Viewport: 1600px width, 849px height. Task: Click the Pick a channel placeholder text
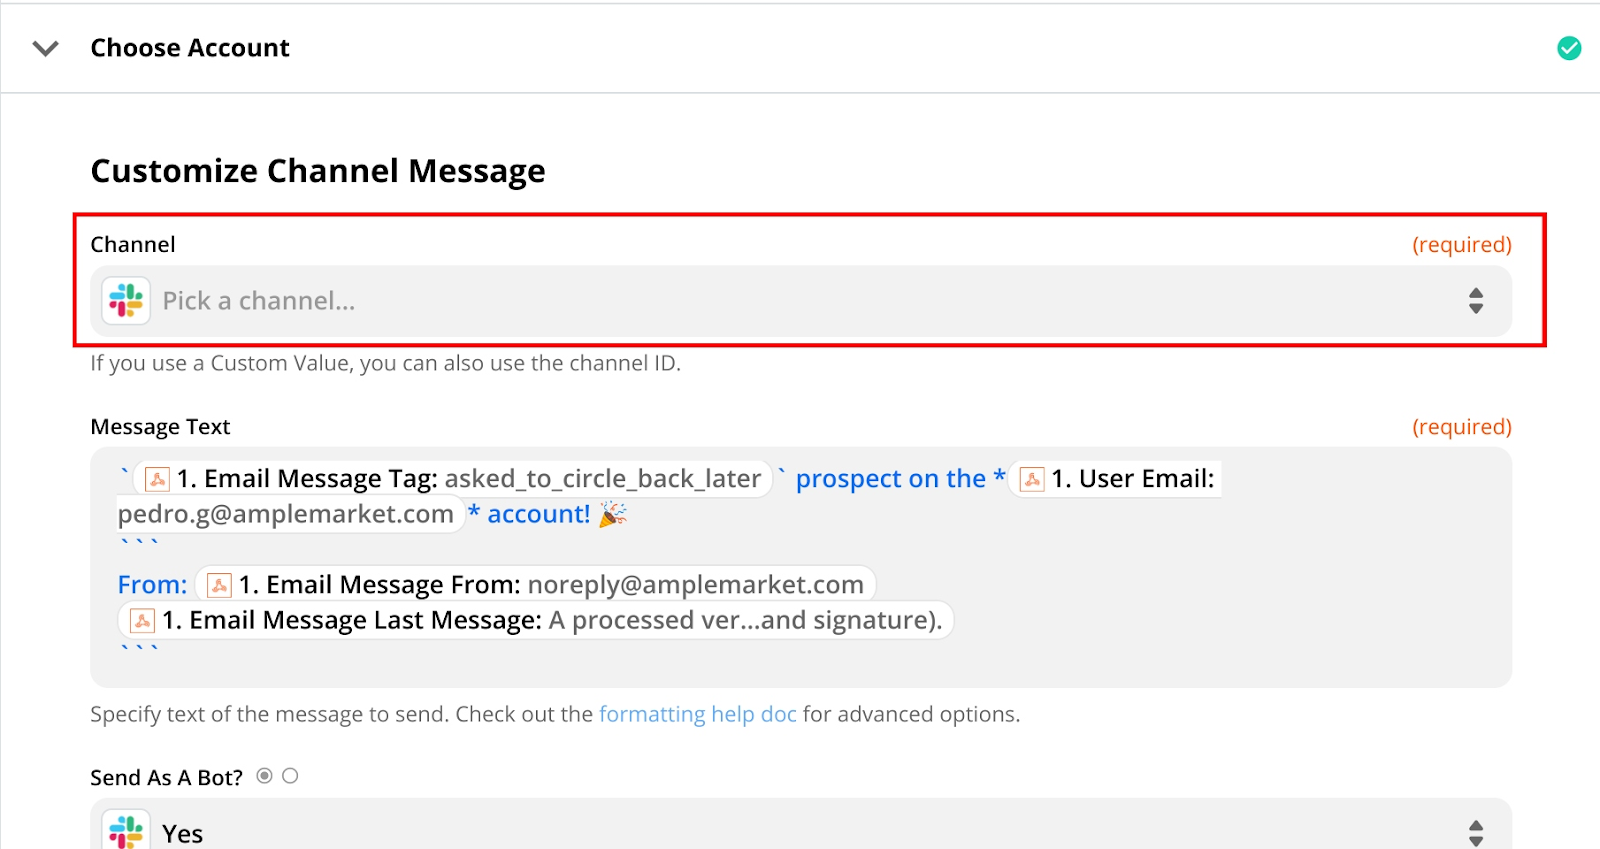point(259,301)
